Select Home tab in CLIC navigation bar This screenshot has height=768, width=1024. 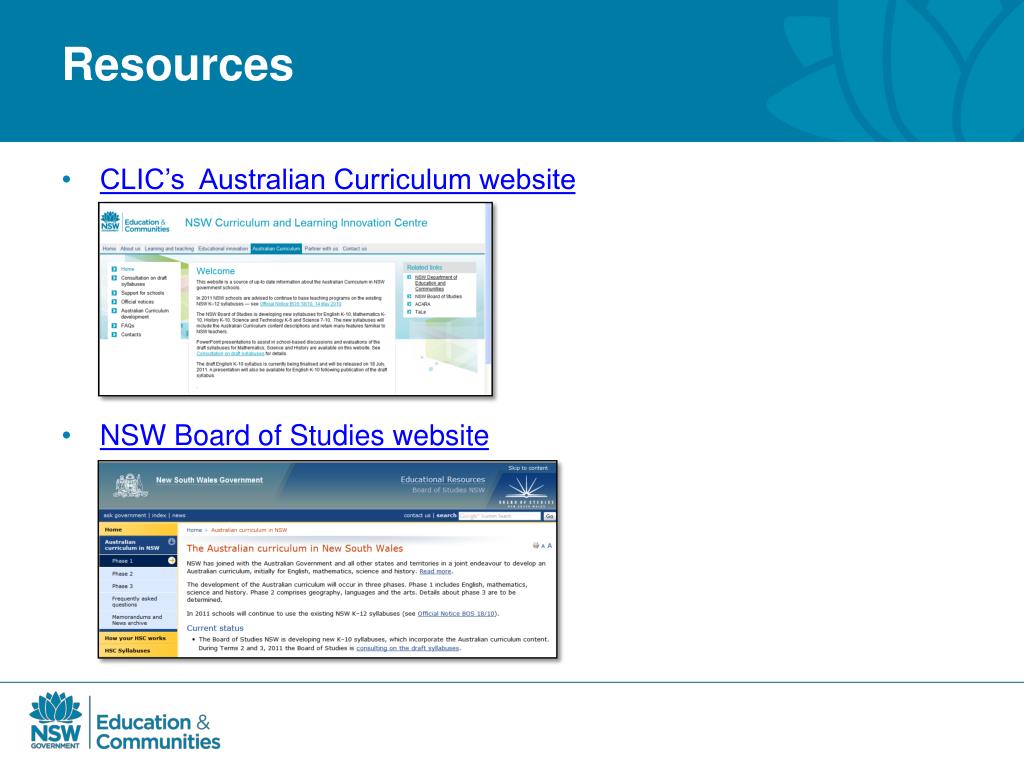click(109, 249)
